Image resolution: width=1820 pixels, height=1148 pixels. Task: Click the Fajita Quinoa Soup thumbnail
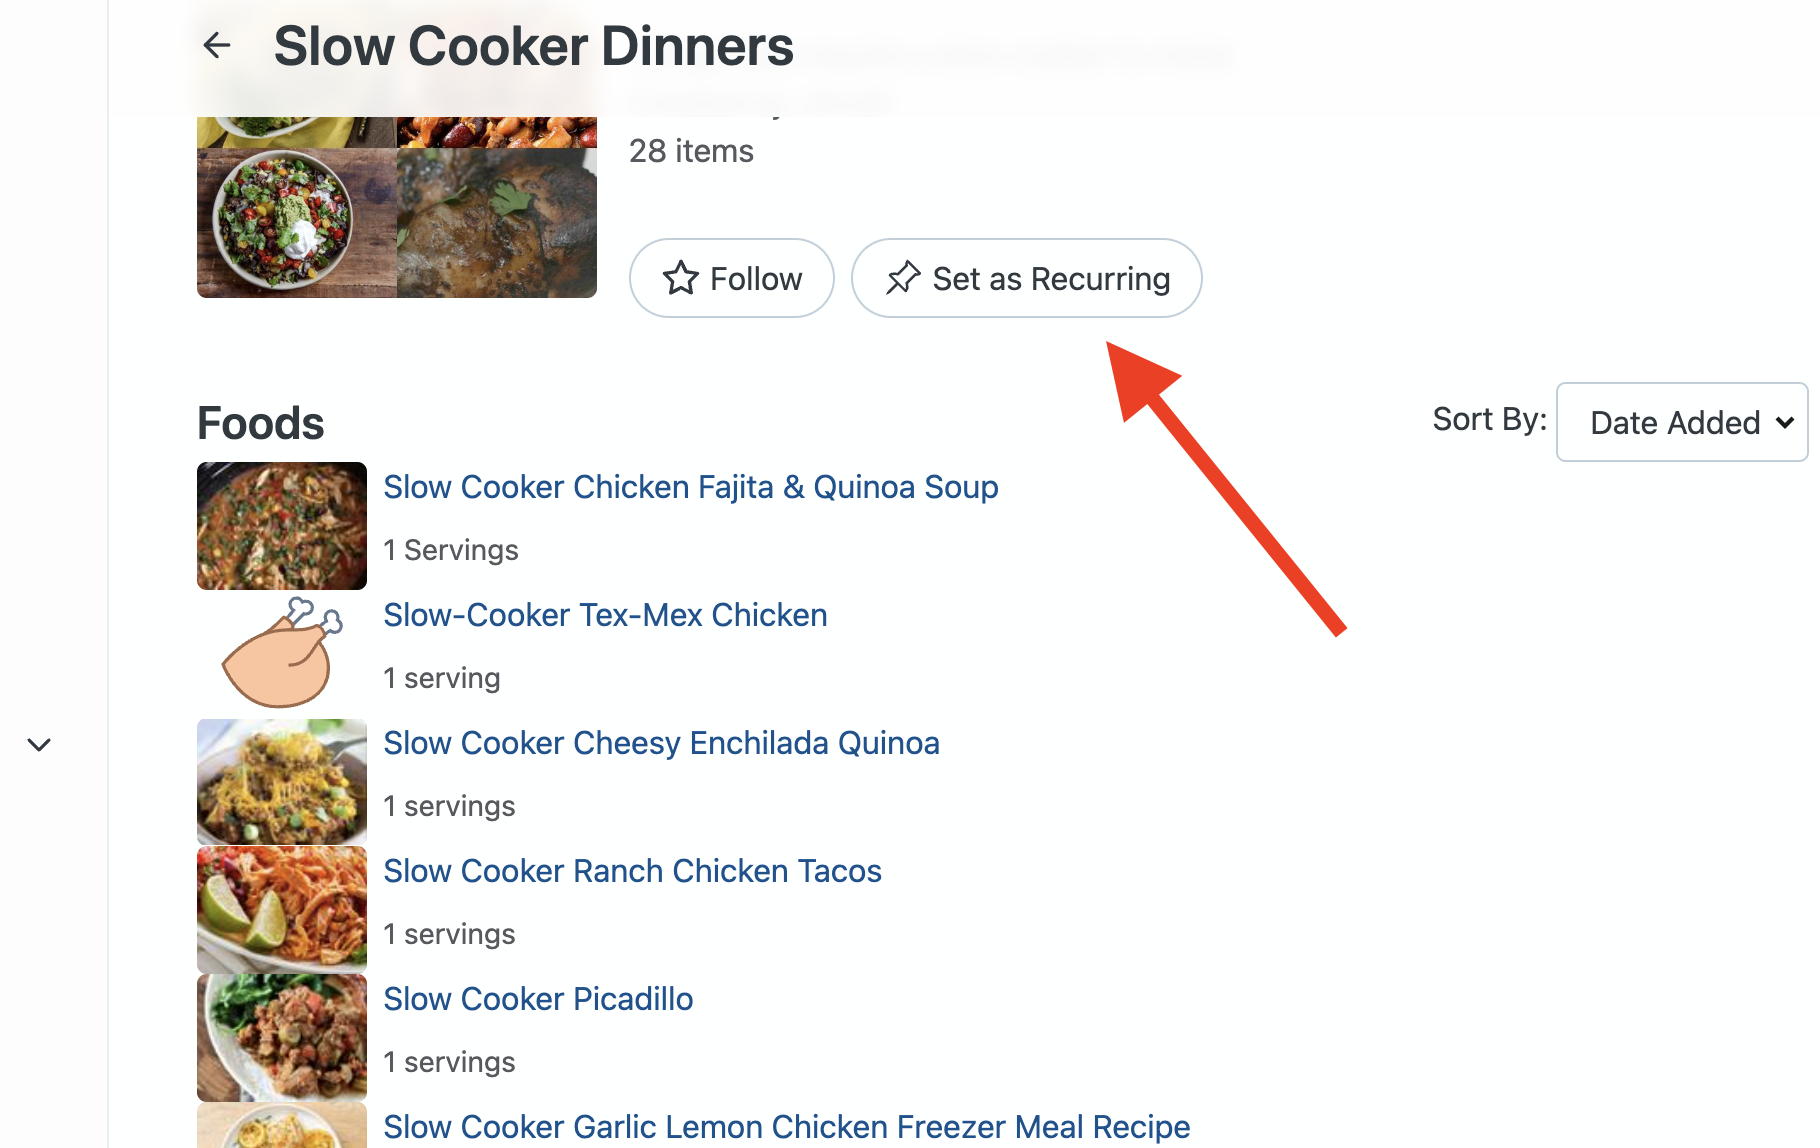tap(282, 525)
